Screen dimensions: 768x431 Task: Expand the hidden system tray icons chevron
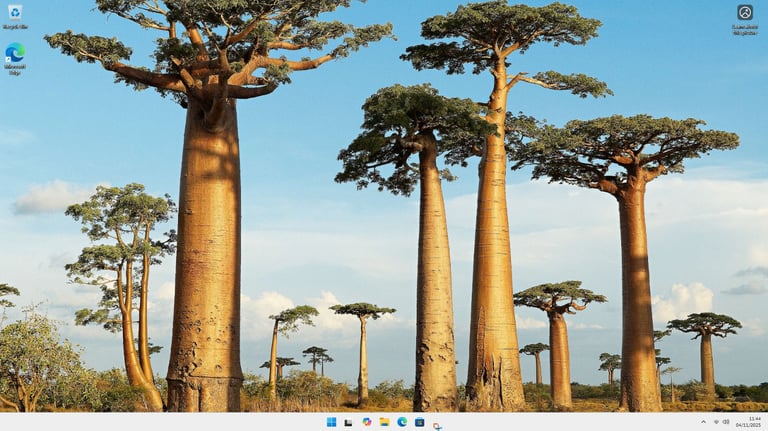703,422
